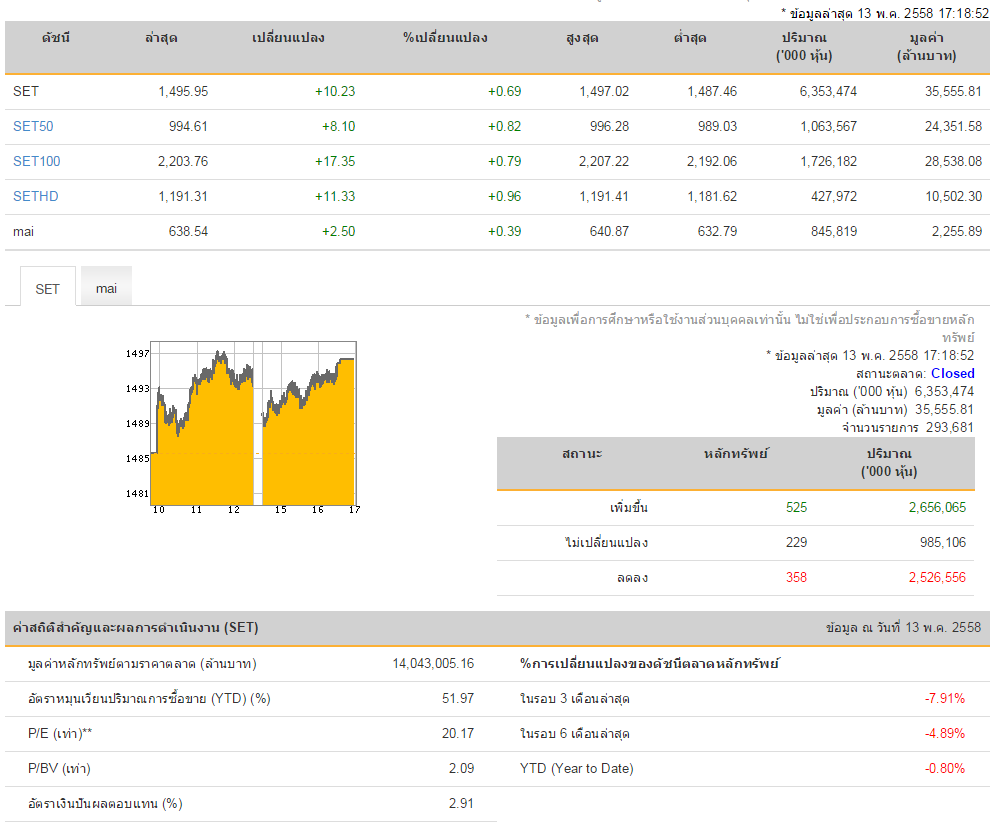Select declining volume 2,526,556
The image size is (991, 825).
[x=937, y=577]
